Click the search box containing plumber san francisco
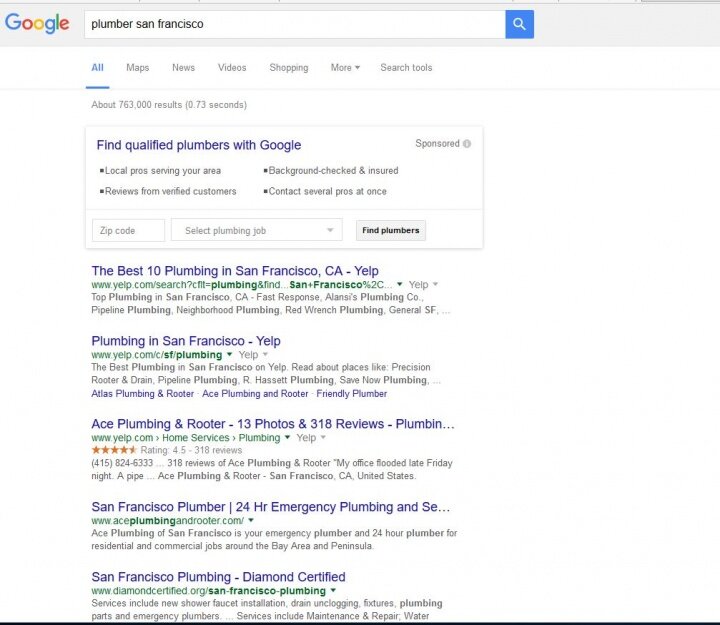This screenshot has height=625, width=720. click(295, 24)
